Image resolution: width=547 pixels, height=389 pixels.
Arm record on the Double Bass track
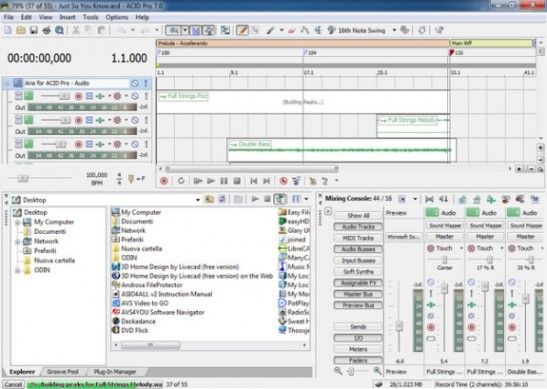(x=79, y=144)
